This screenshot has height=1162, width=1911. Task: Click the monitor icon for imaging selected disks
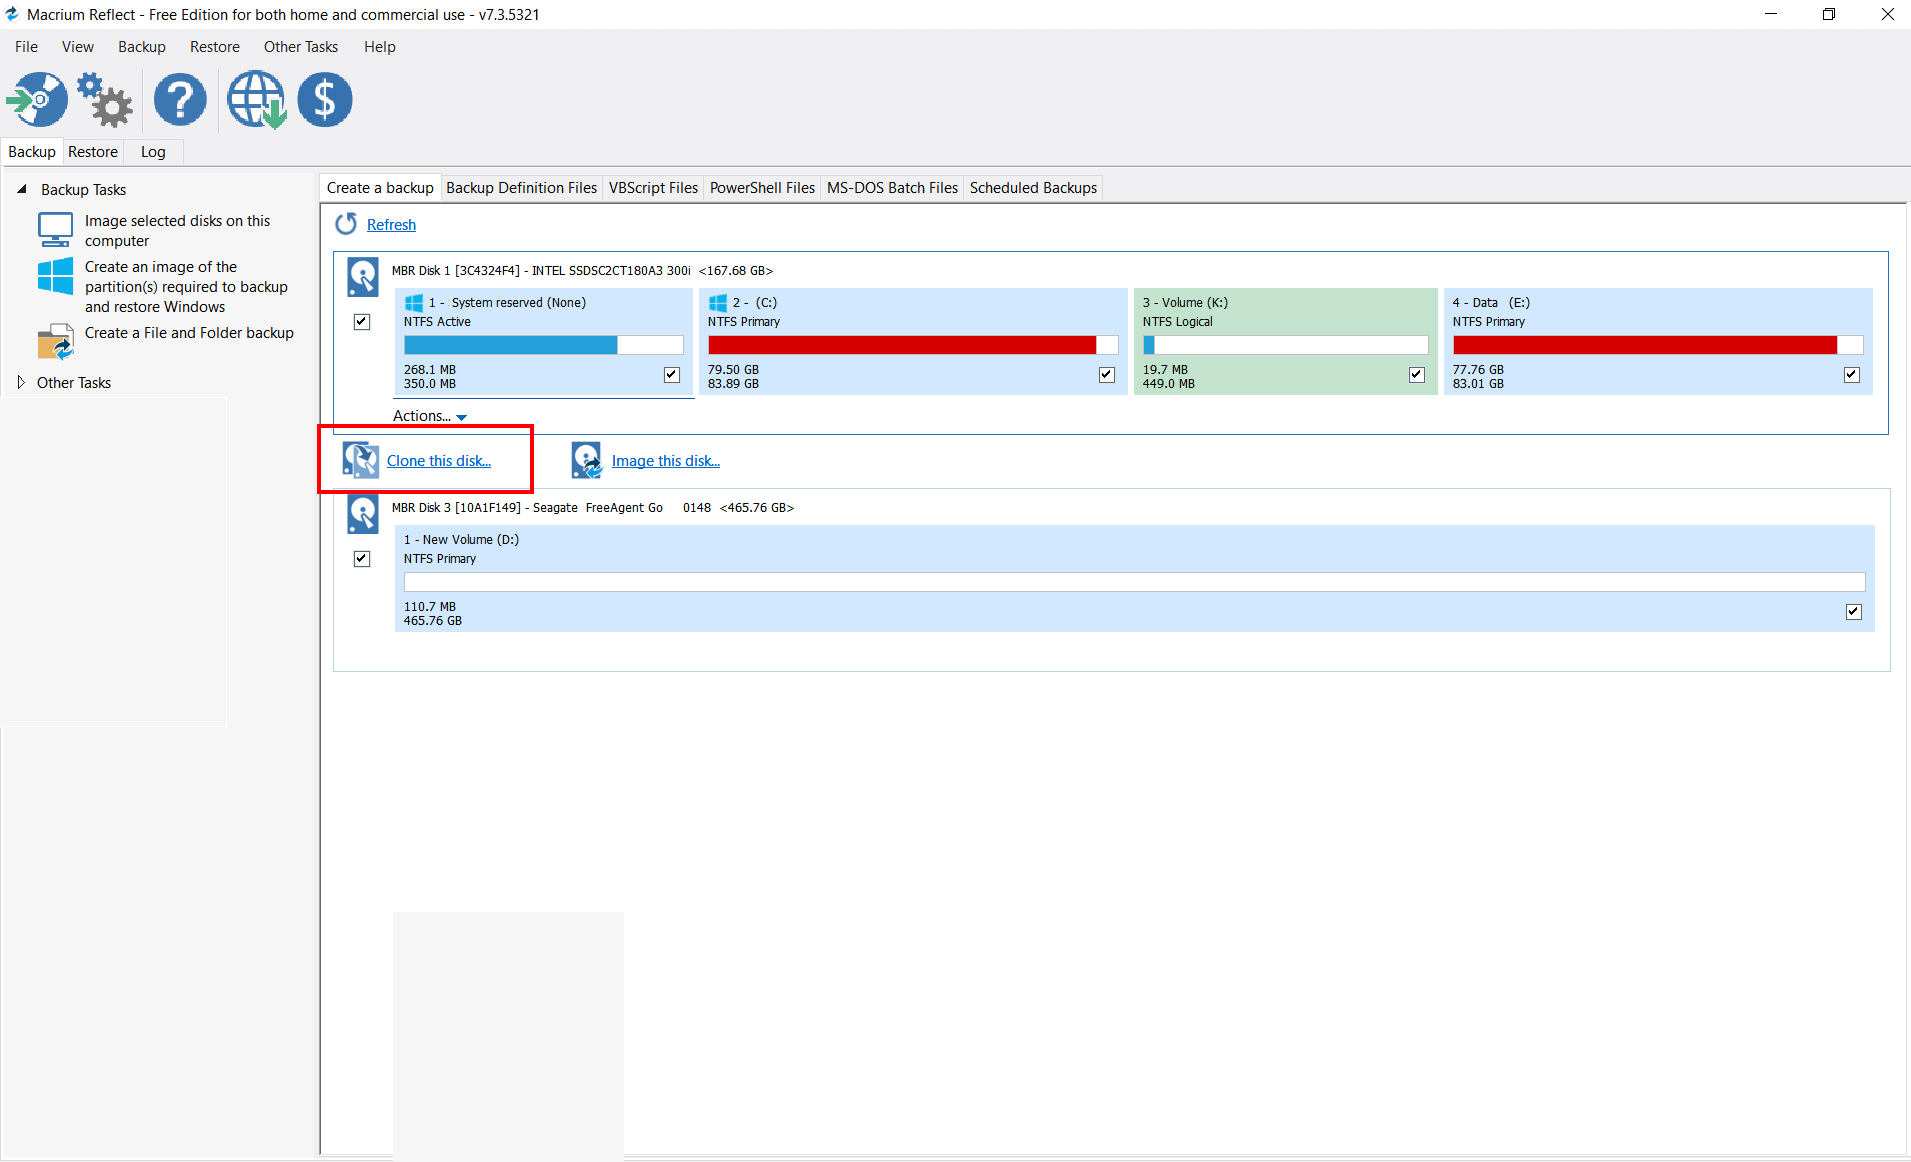[x=55, y=229]
